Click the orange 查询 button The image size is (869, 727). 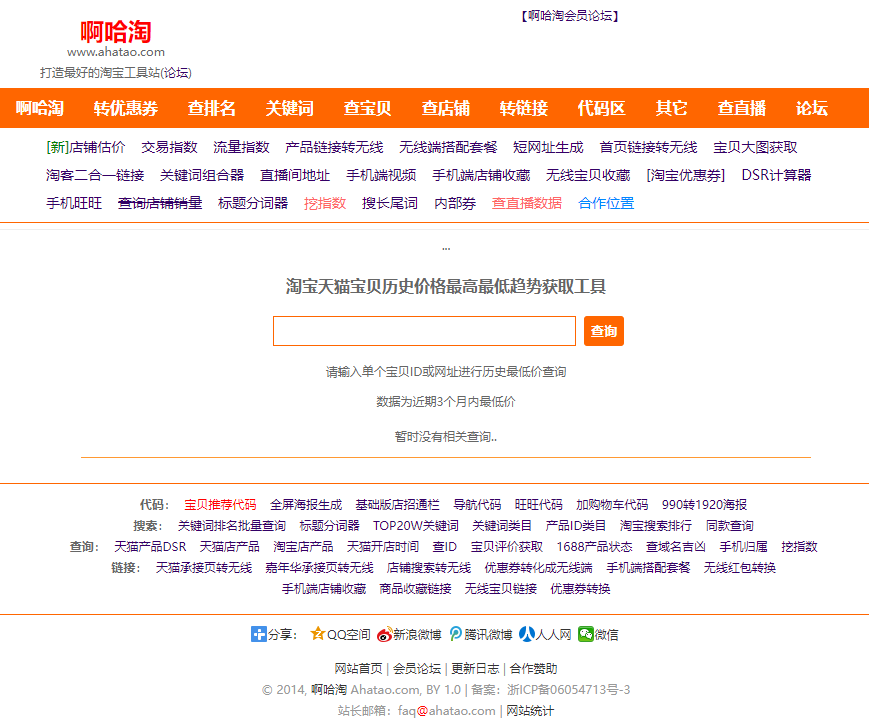(x=603, y=331)
